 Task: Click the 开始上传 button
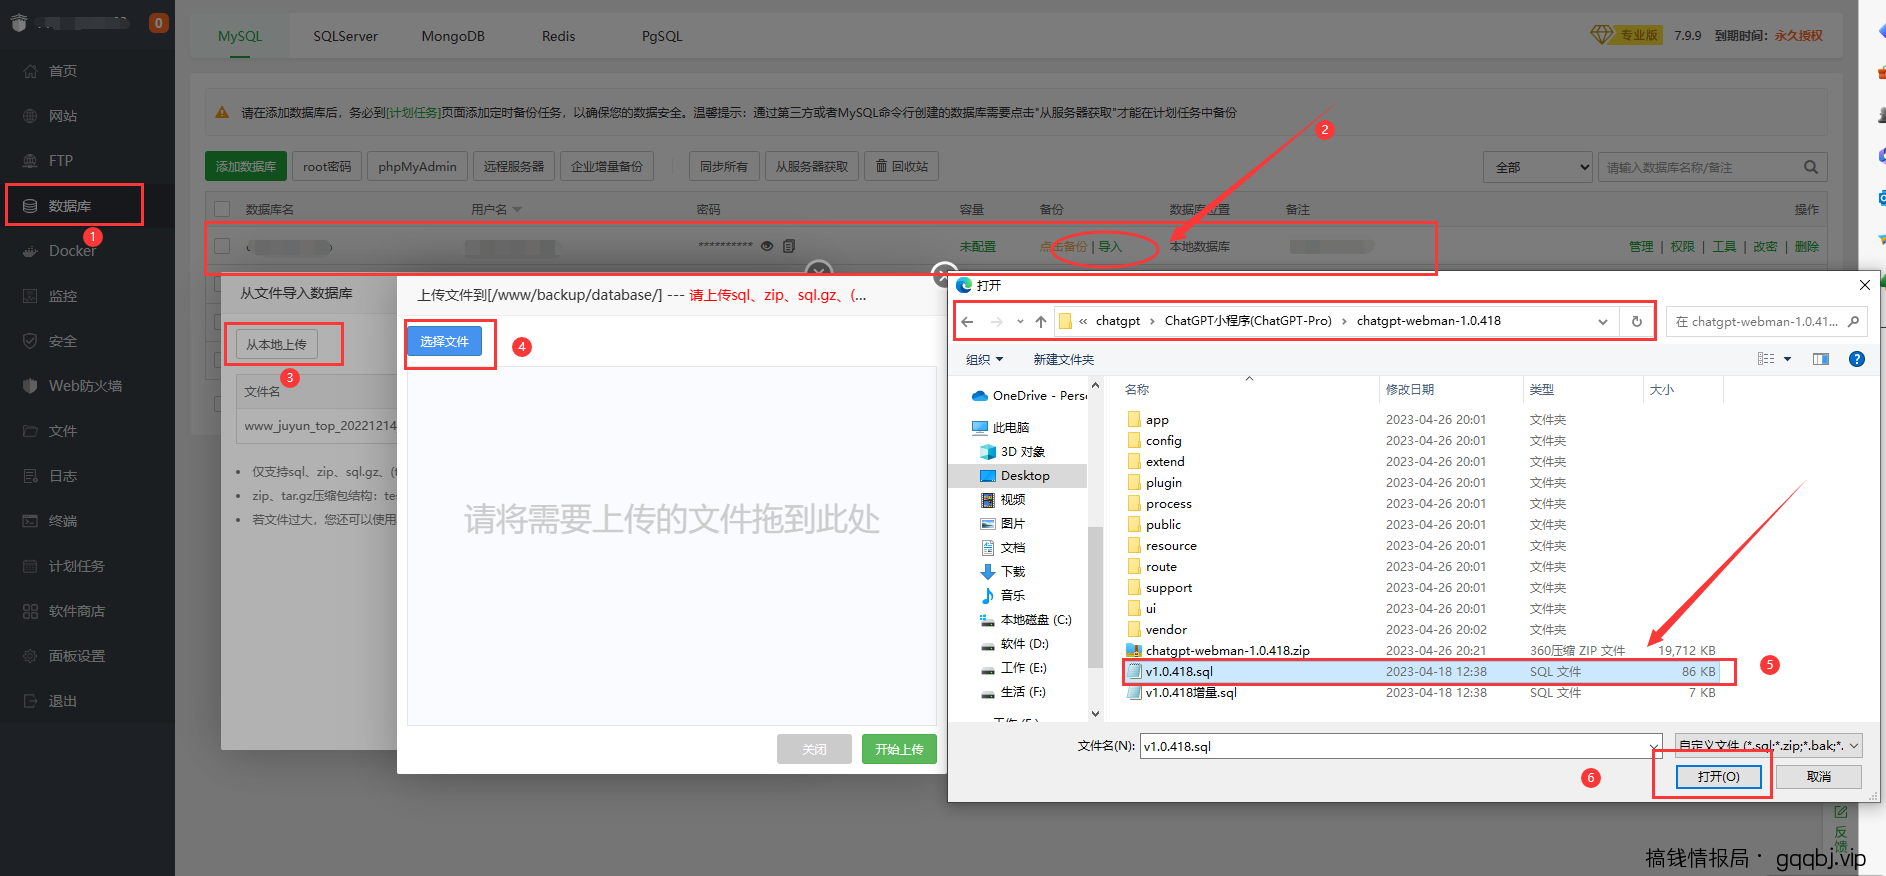pyautogui.click(x=899, y=749)
